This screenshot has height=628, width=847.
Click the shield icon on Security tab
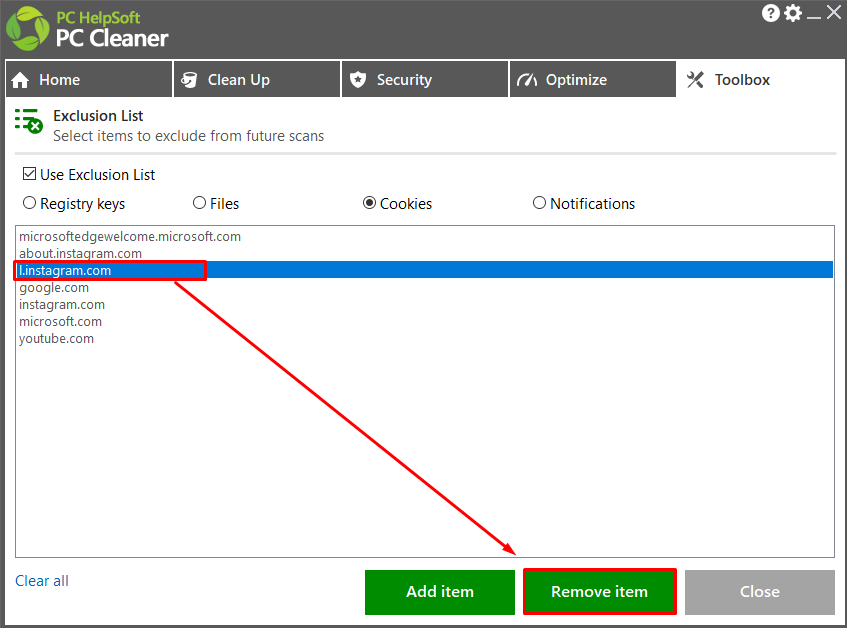pyautogui.click(x=358, y=80)
